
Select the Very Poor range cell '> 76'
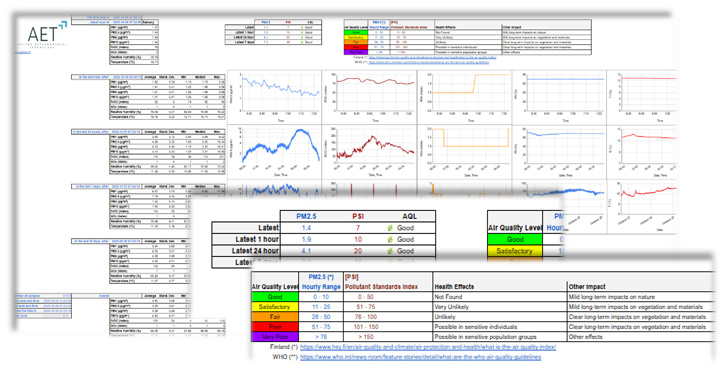pyautogui.click(x=321, y=337)
